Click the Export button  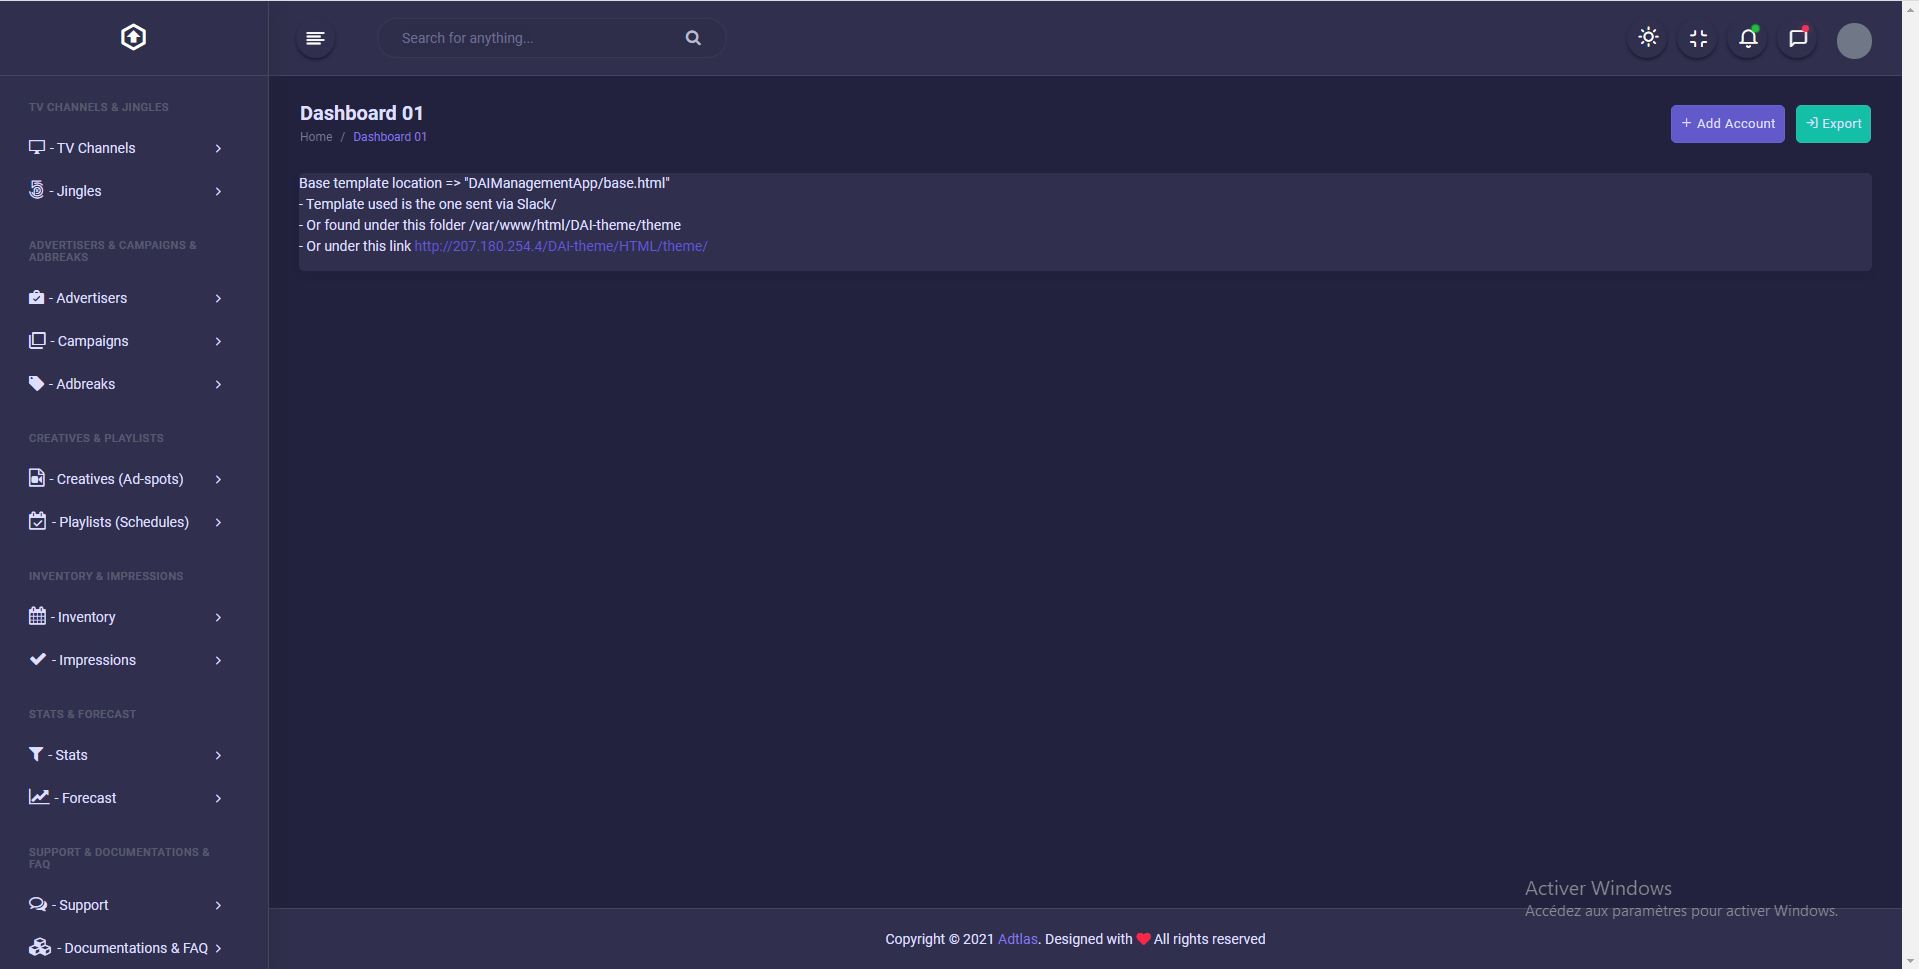pos(1832,124)
